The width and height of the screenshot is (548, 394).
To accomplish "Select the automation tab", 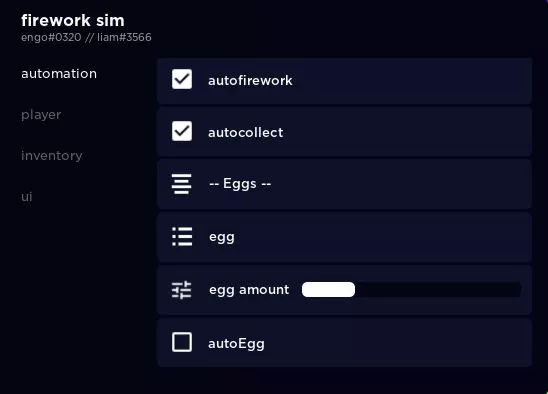I will 59,74.
